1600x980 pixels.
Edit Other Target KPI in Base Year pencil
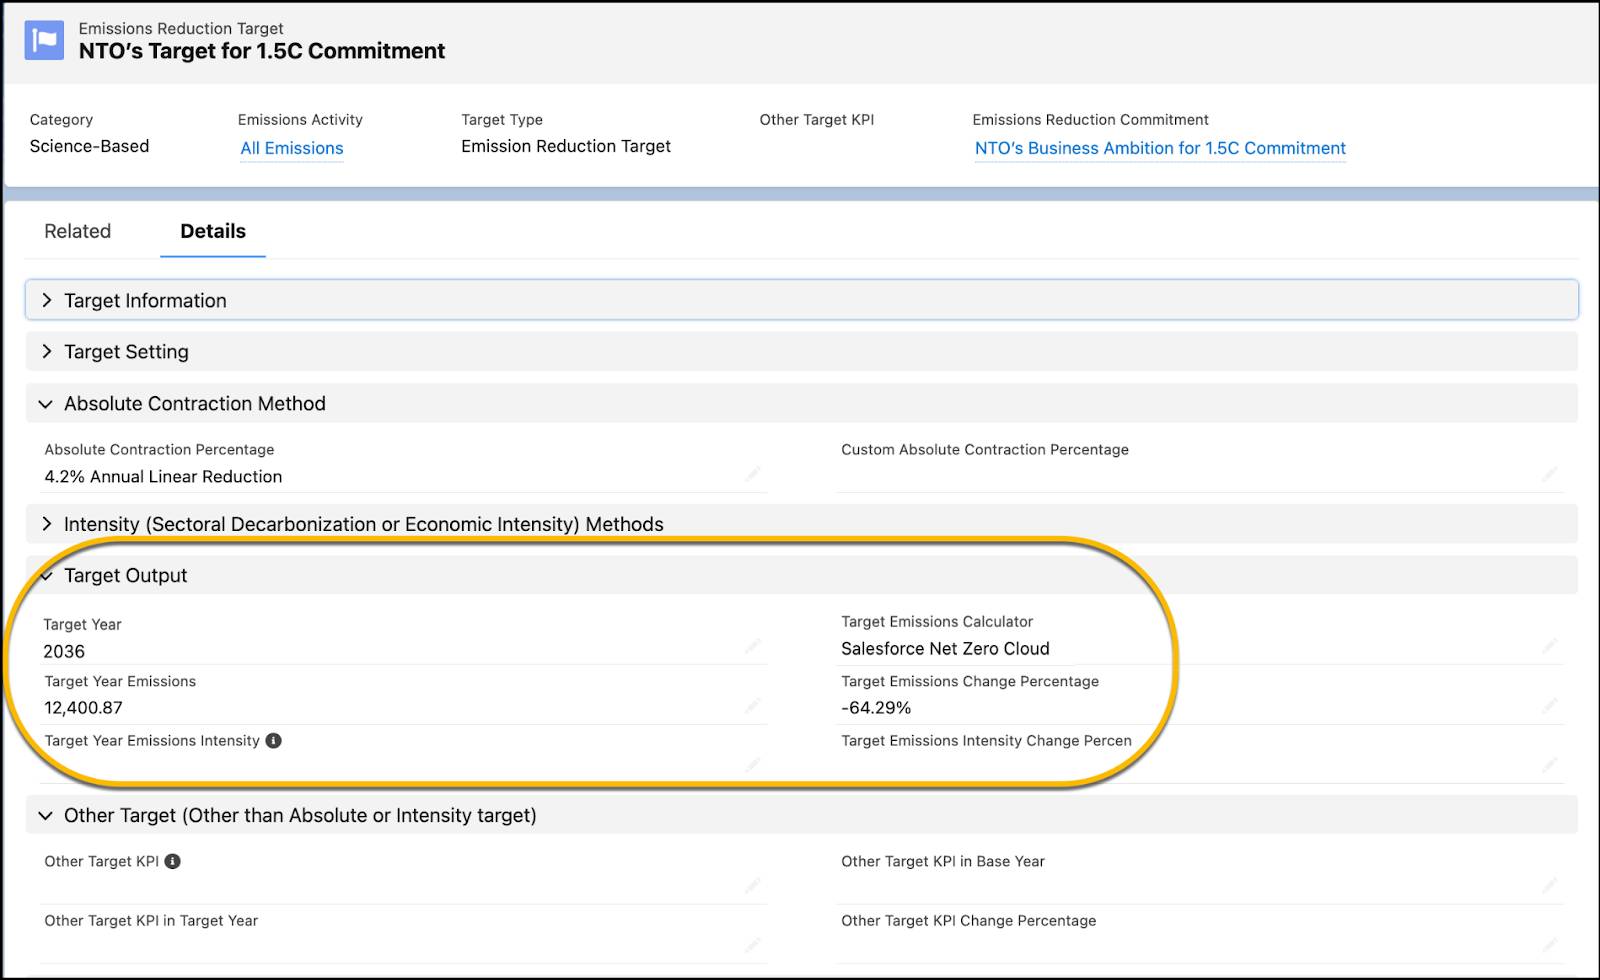(x=1550, y=885)
